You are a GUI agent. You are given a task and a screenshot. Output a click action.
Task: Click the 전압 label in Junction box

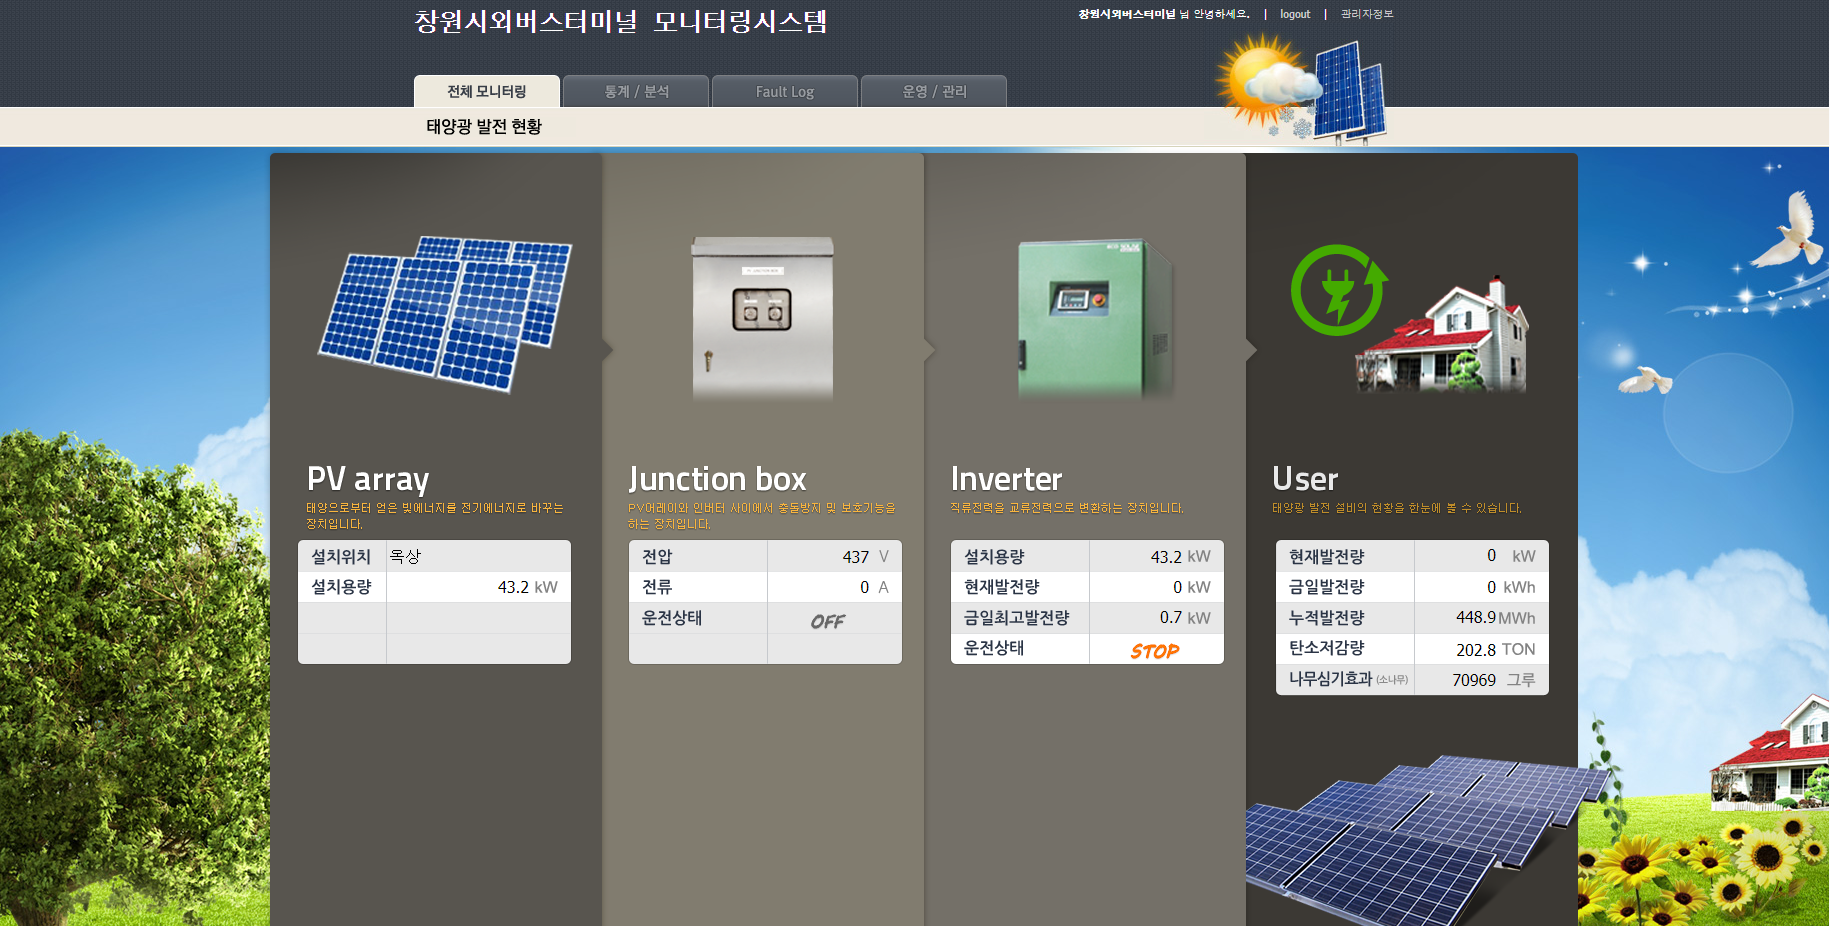(657, 556)
